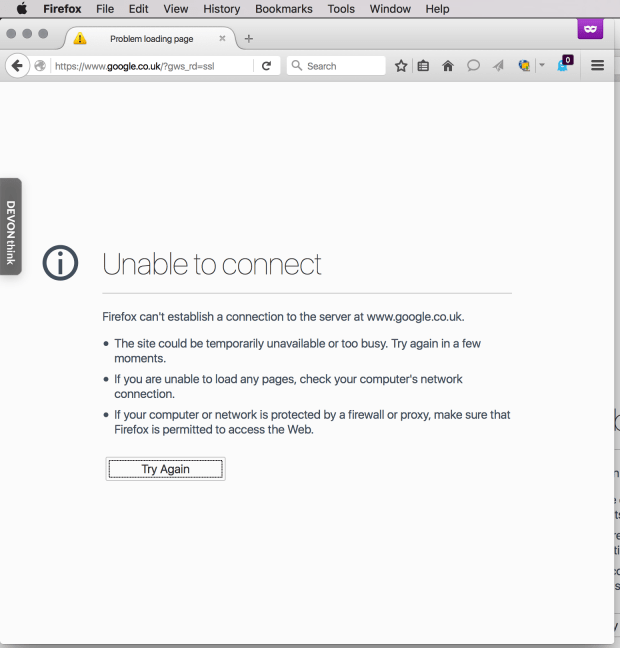Open the Tools menu
This screenshot has width=620, height=648.
tap(341, 9)
